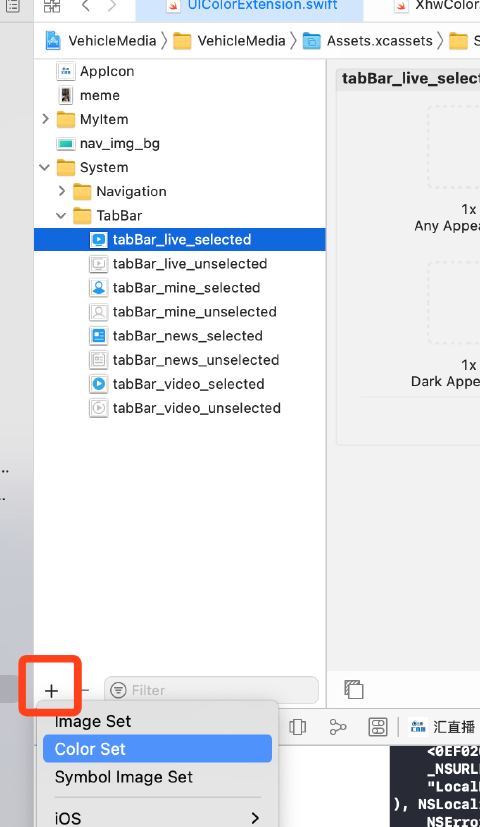The width and height of the screenshot is (480, 827).
Task: Open the iOS submenu
Action: [157, 818]
